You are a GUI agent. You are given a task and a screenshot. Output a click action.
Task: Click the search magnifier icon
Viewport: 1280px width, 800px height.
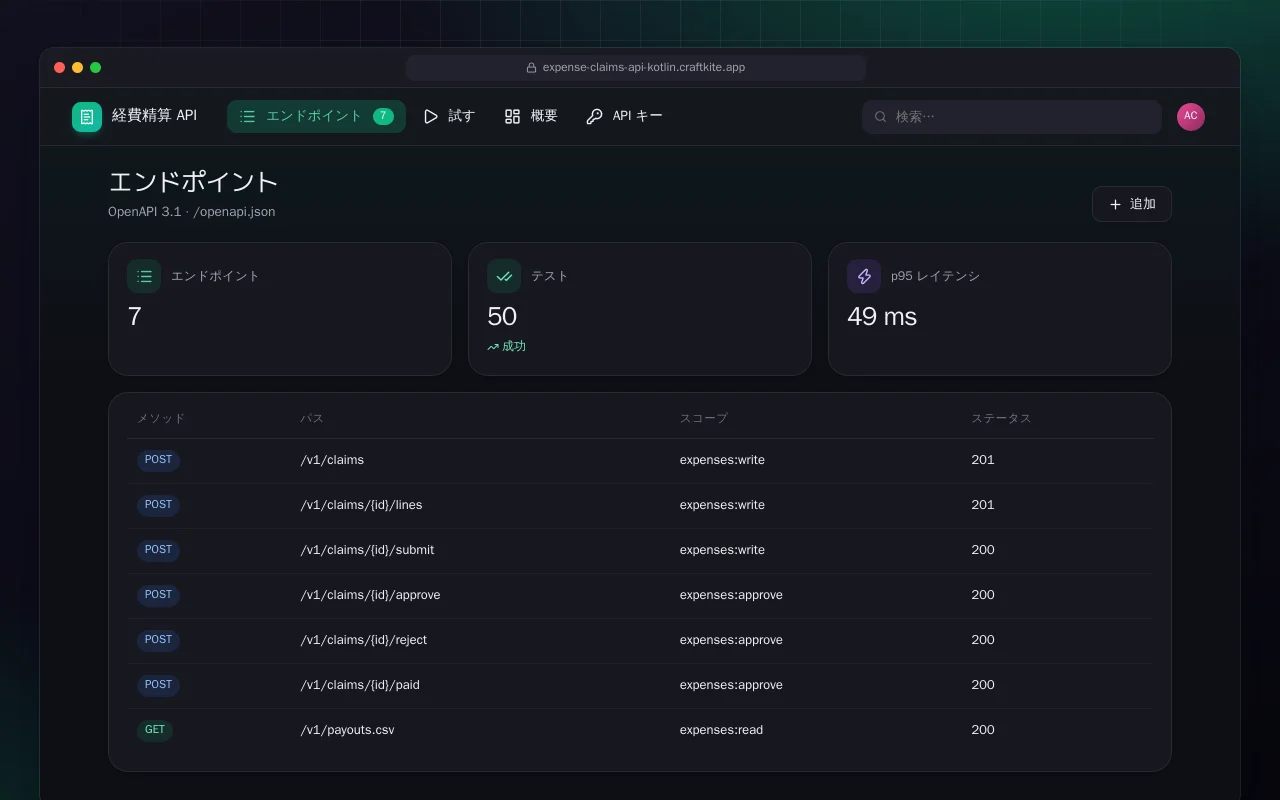click(x=881, y=117)
